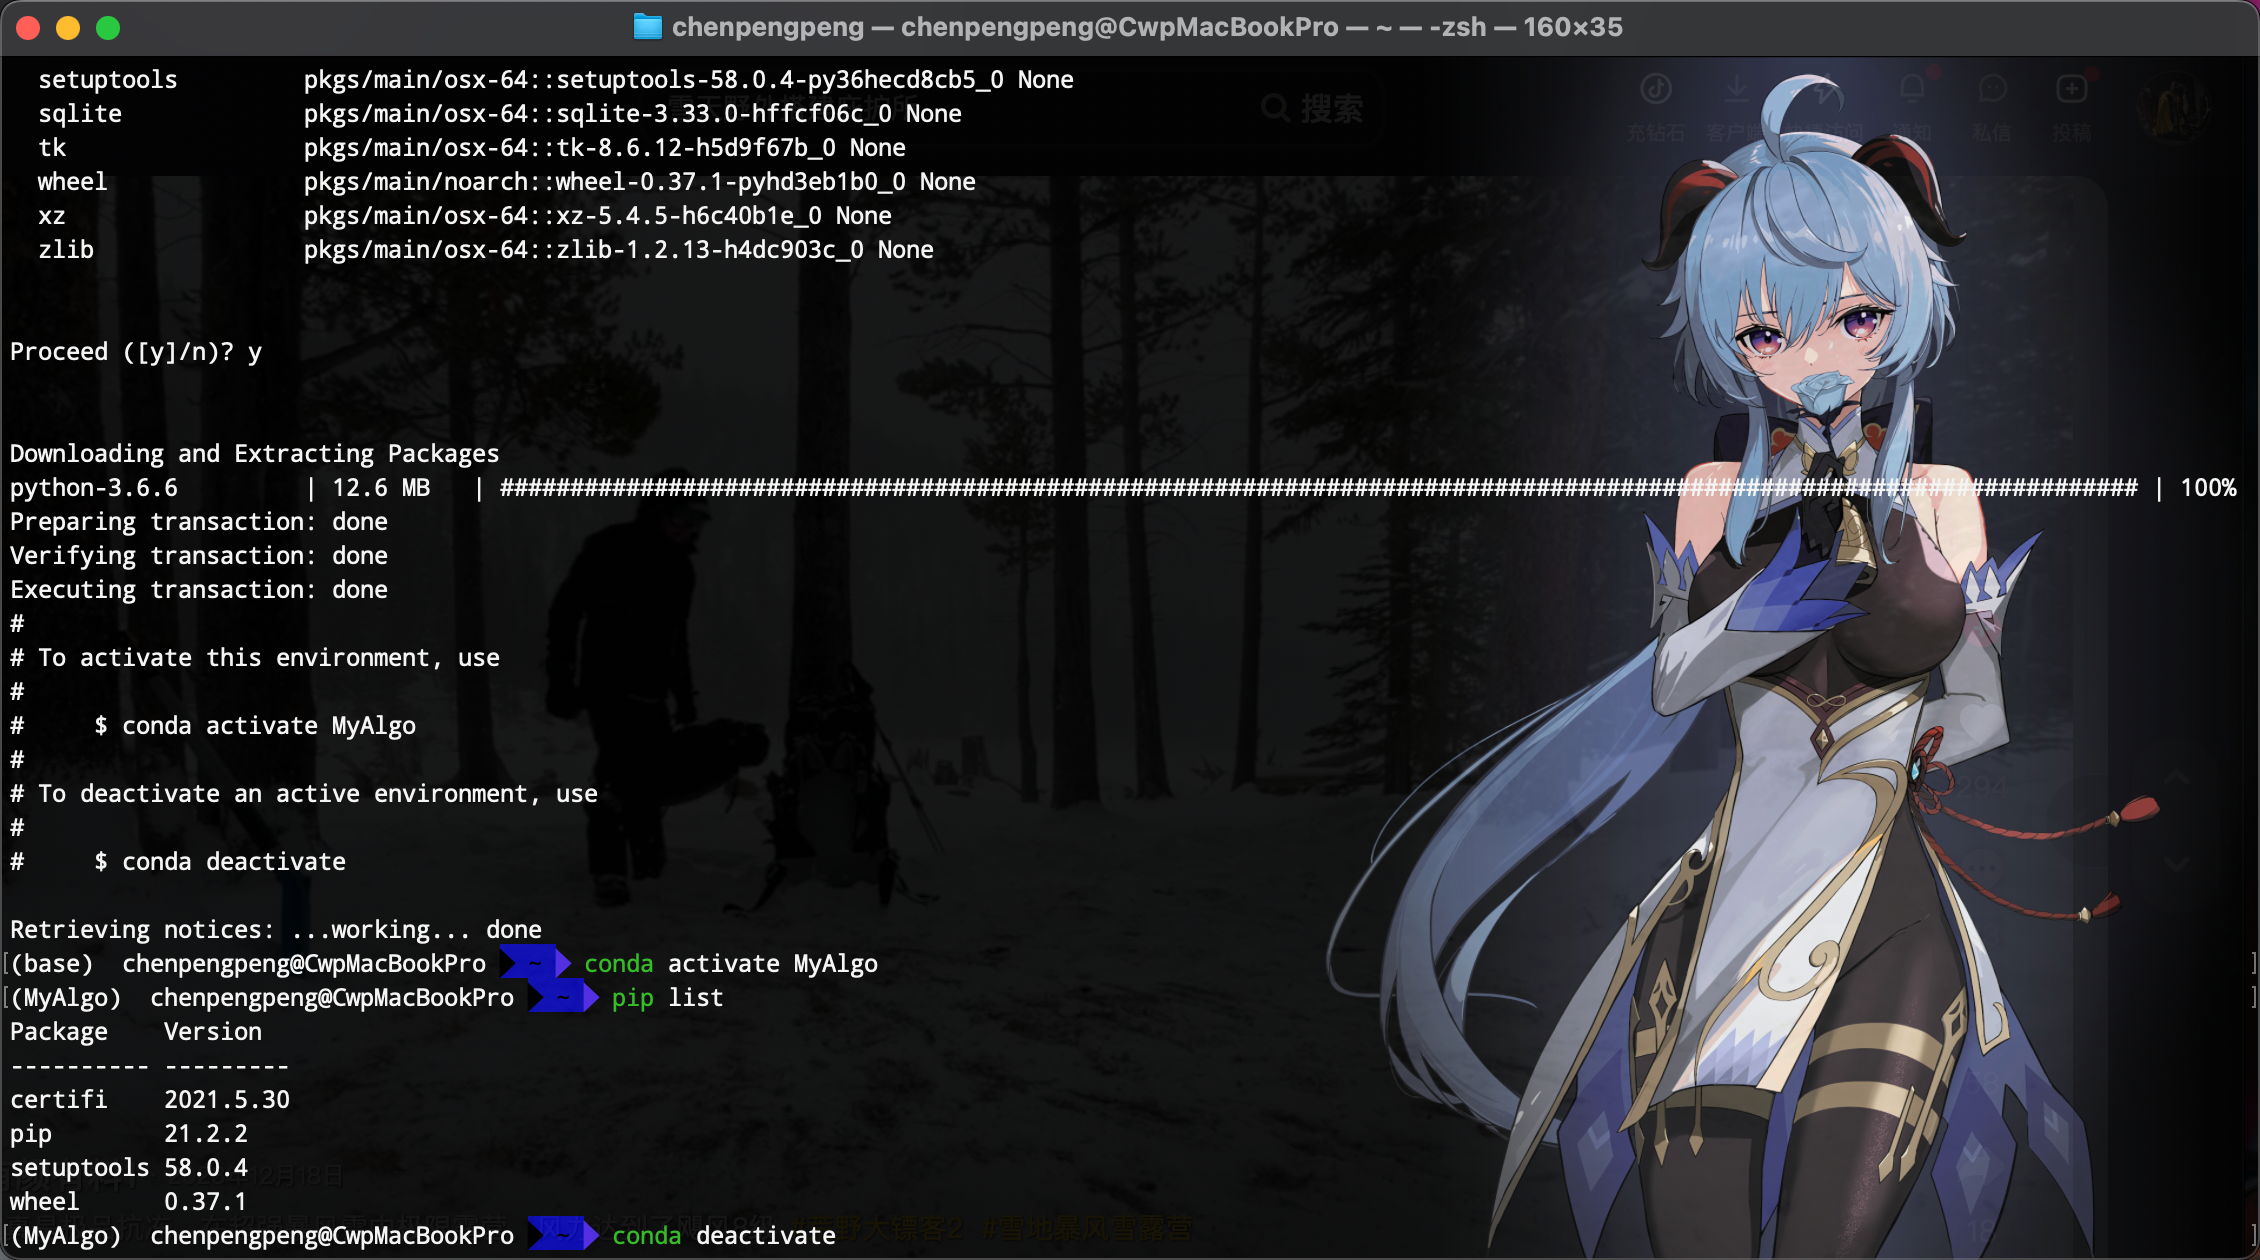Click the 'Version' column header
The height and width of the screenshot is (1260, 2260).
pyautogui.click(x=213, y=1032)
